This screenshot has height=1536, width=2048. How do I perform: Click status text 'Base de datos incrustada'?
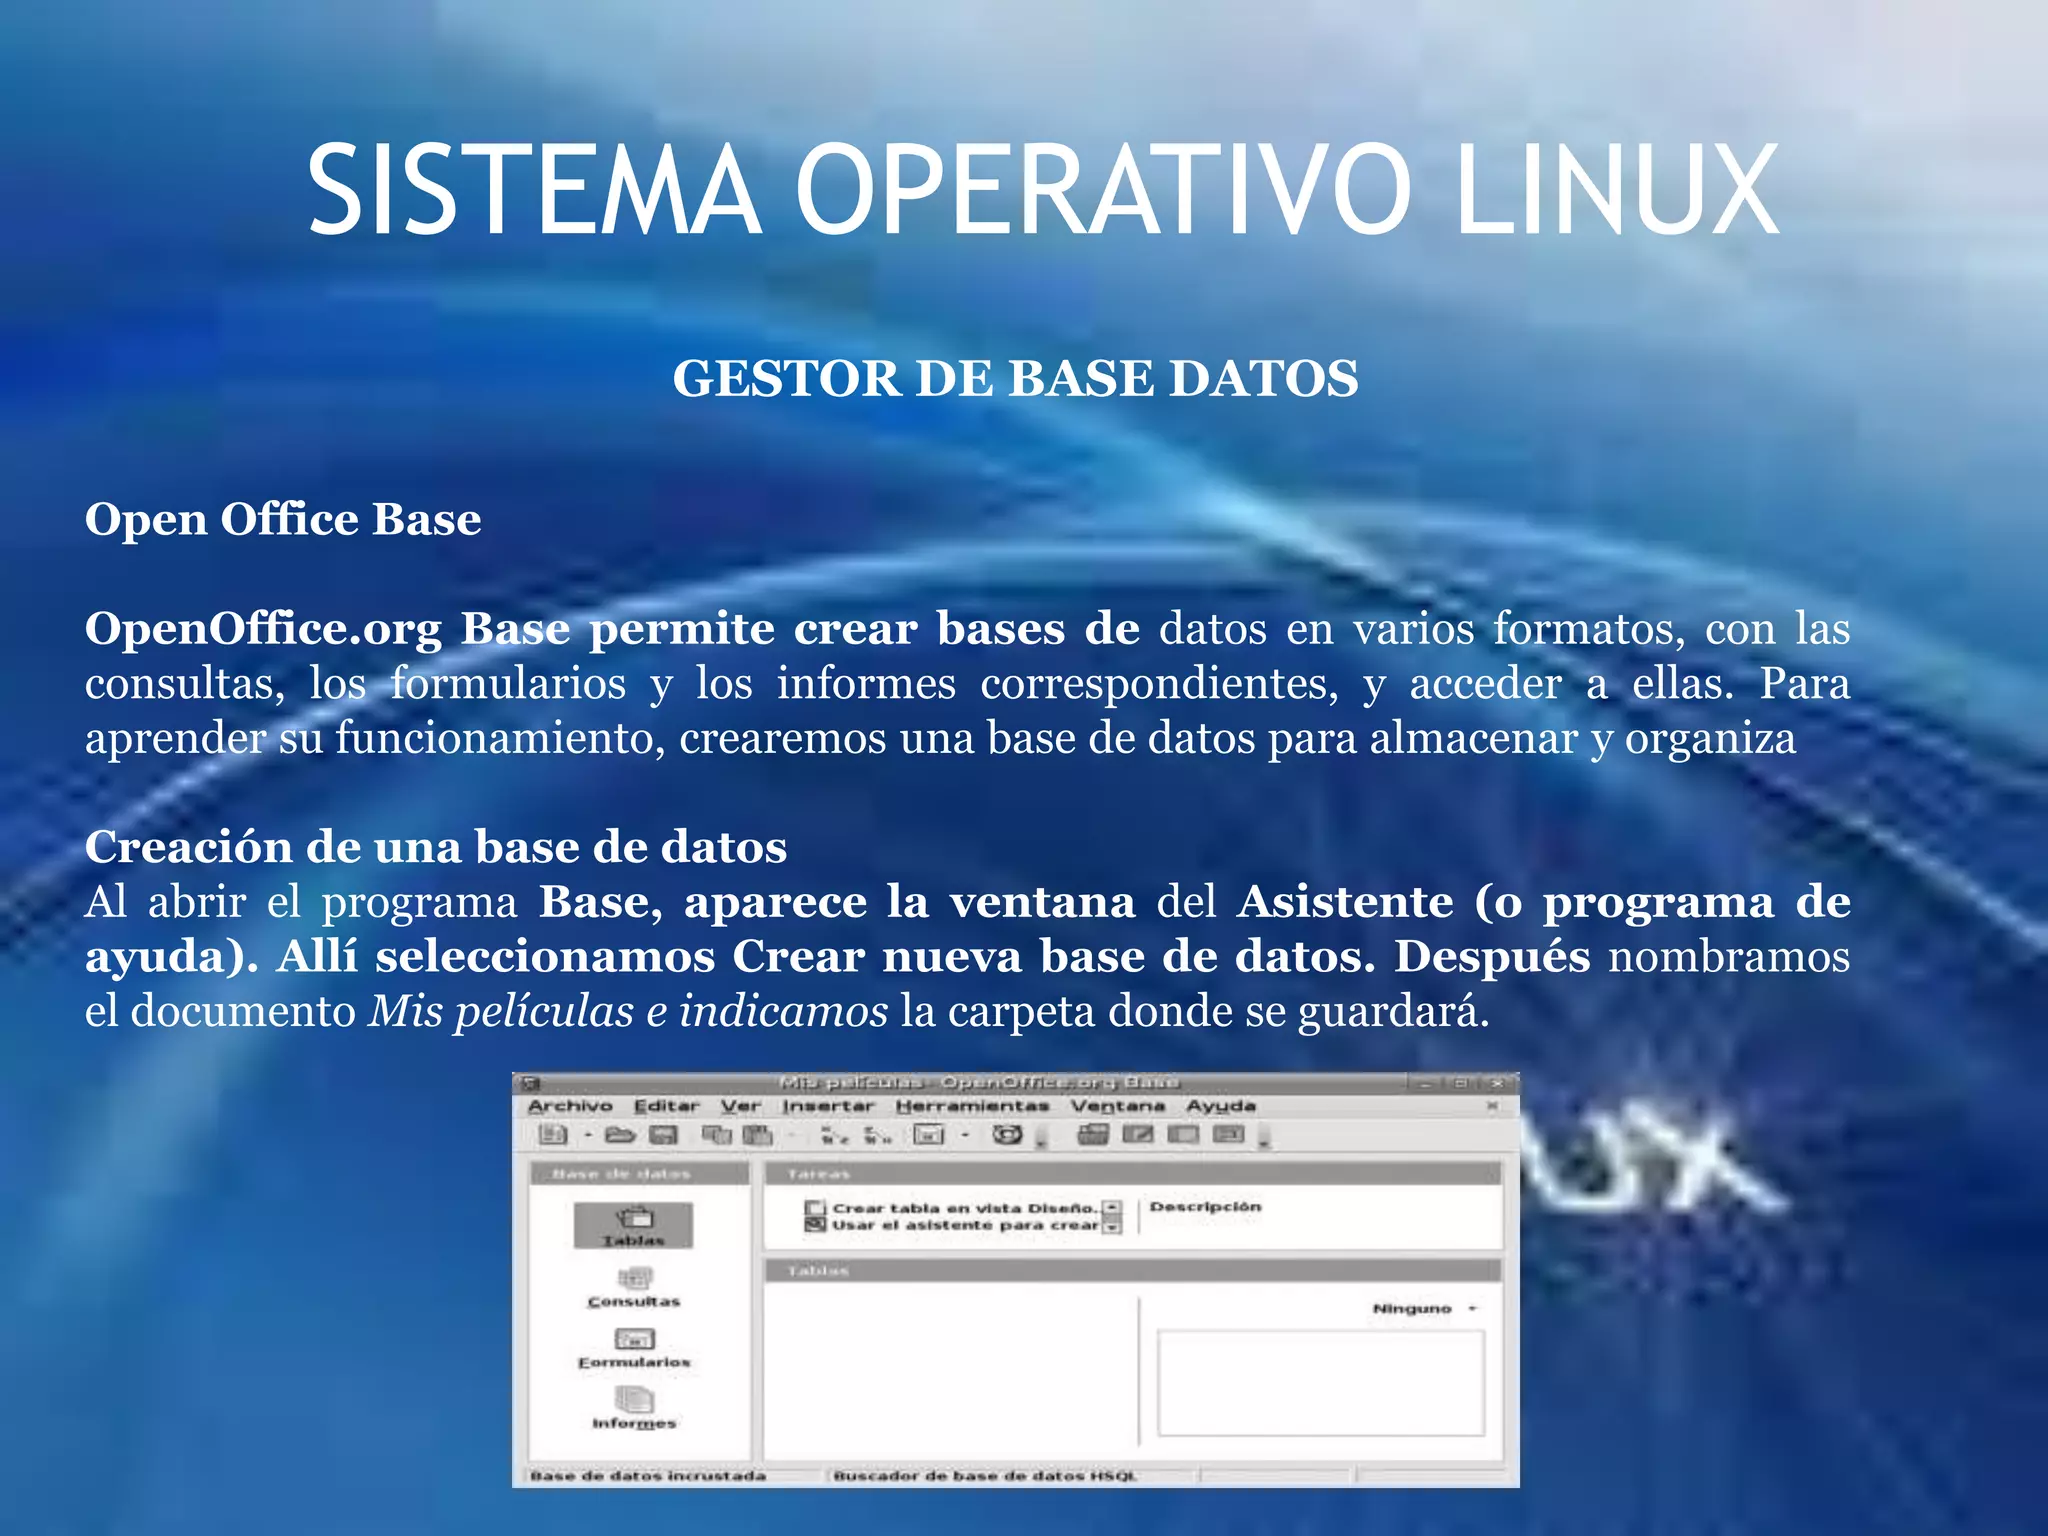click(x=648, y=1475)
